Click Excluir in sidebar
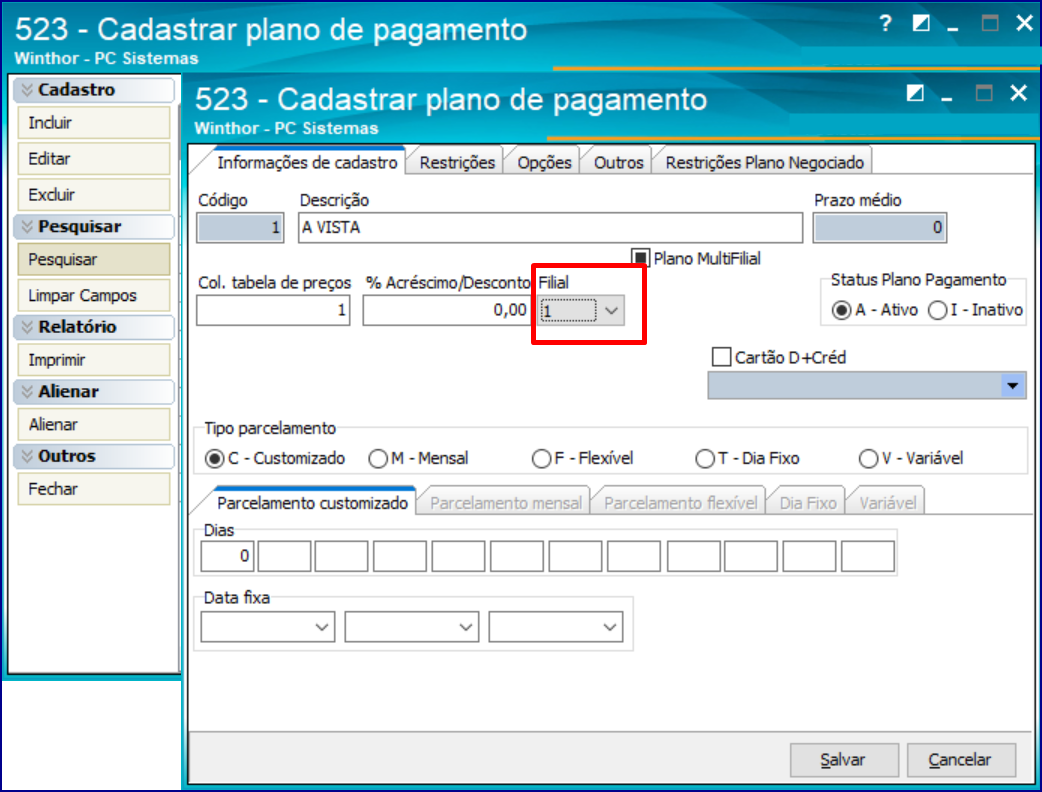 pos(94,194)
